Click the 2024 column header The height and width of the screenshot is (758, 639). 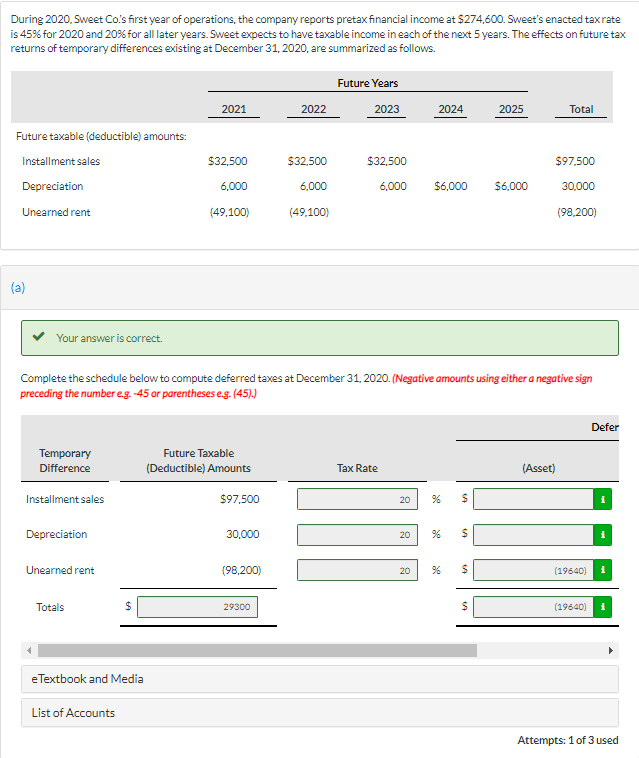coord(450,109)
